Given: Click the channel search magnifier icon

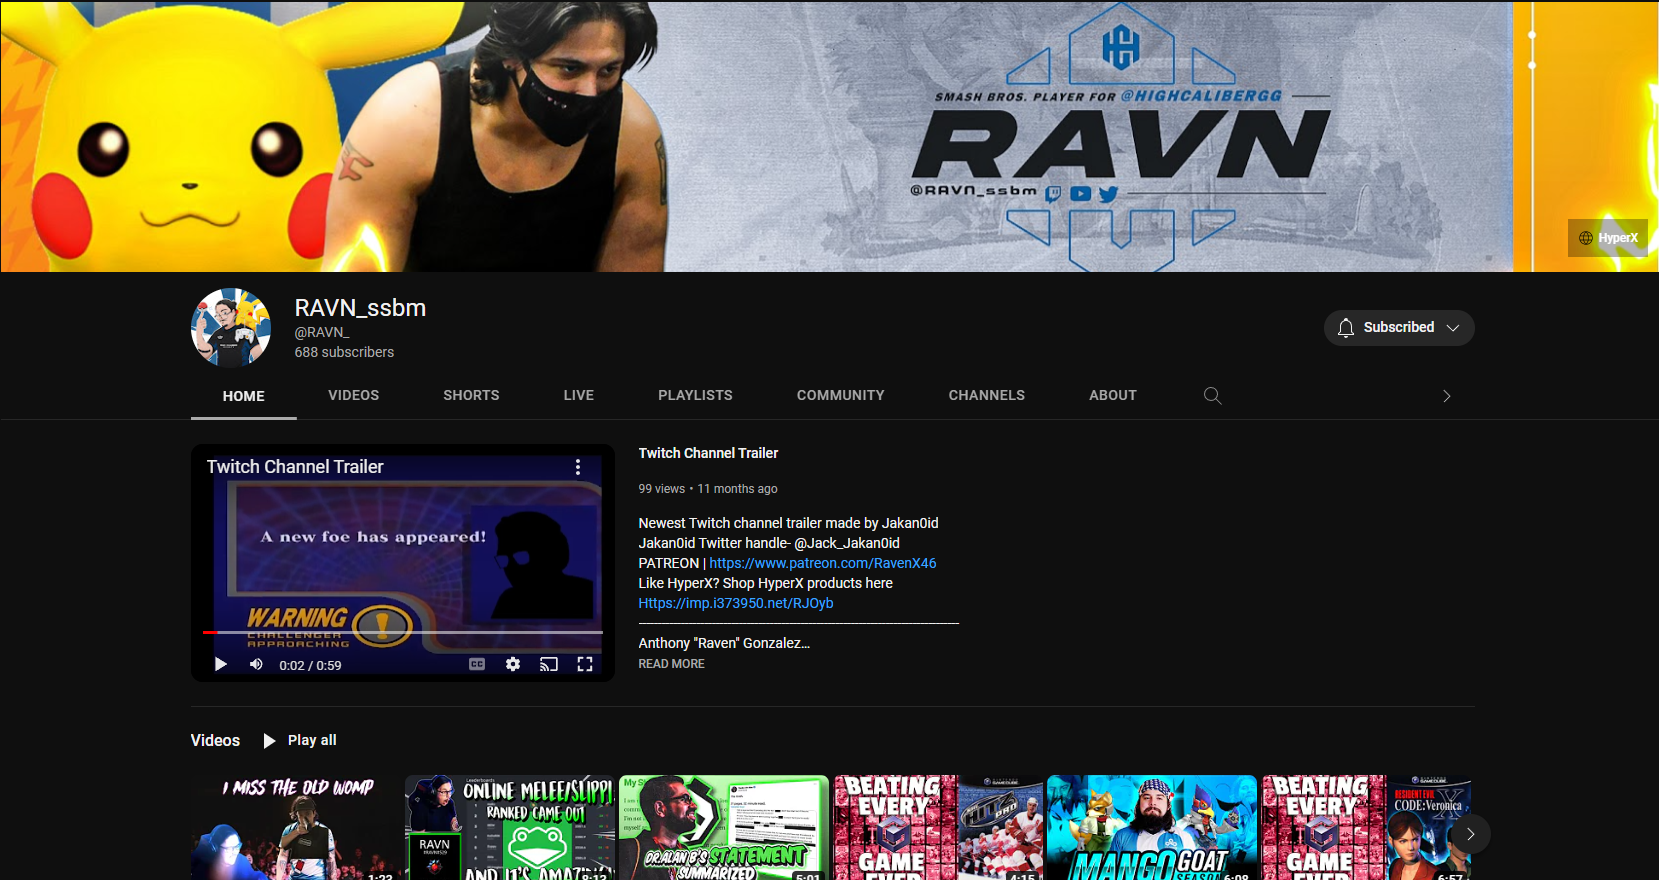Looking at the screenshot, I should pos(1212,396).
